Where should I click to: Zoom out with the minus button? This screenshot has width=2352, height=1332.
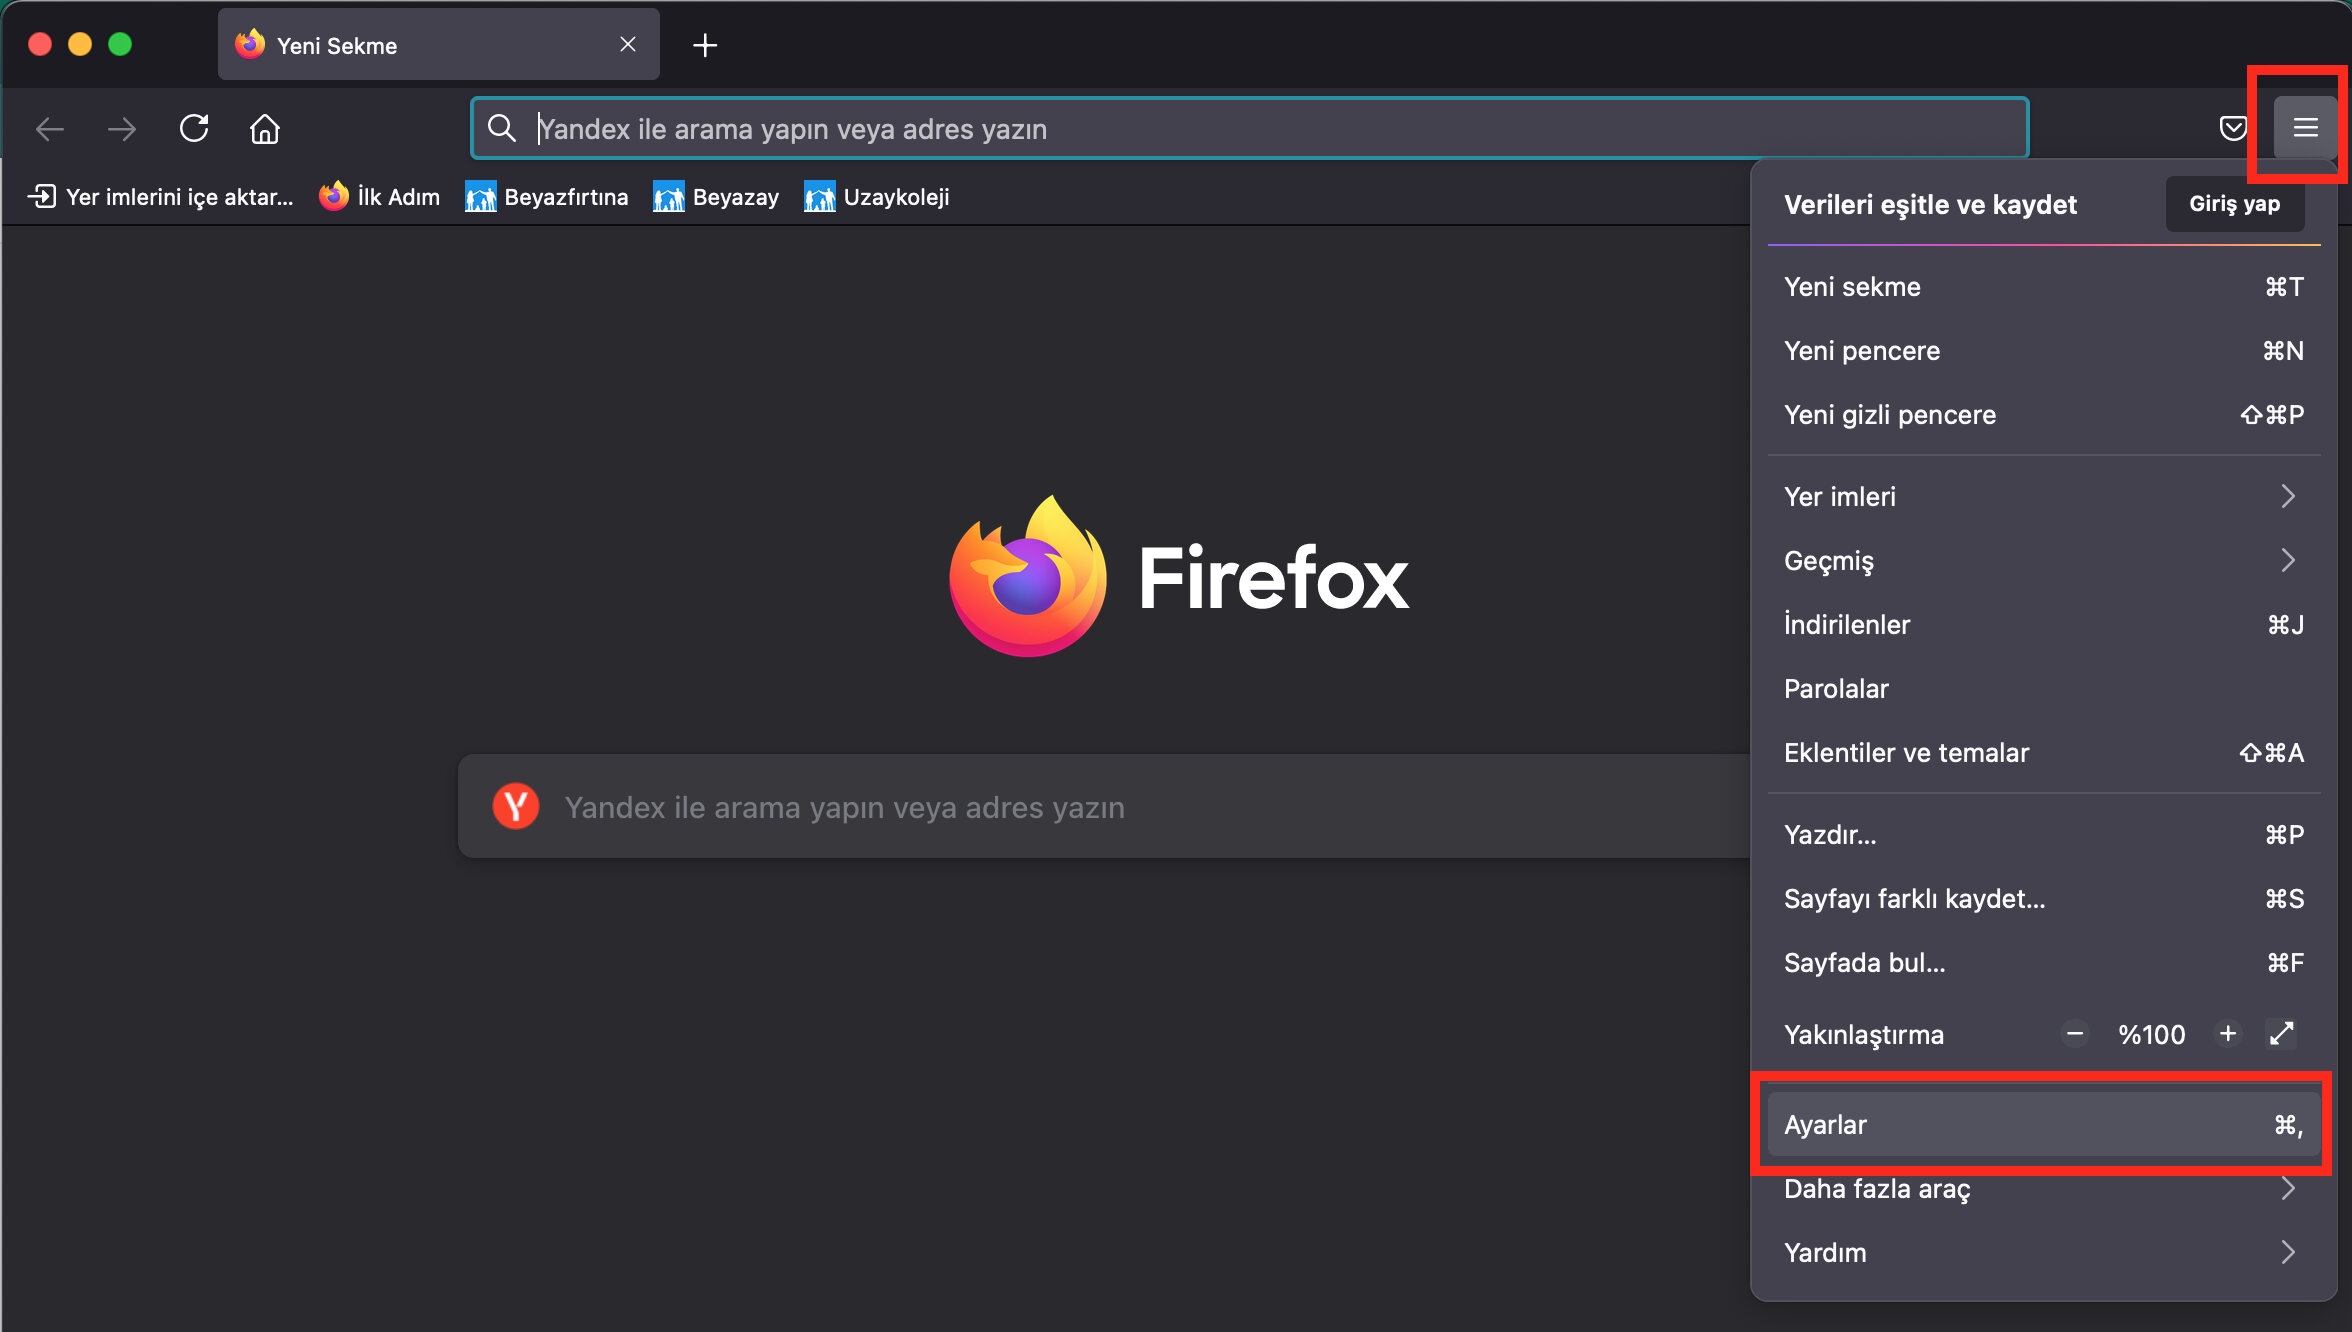pos(2075,1034)
